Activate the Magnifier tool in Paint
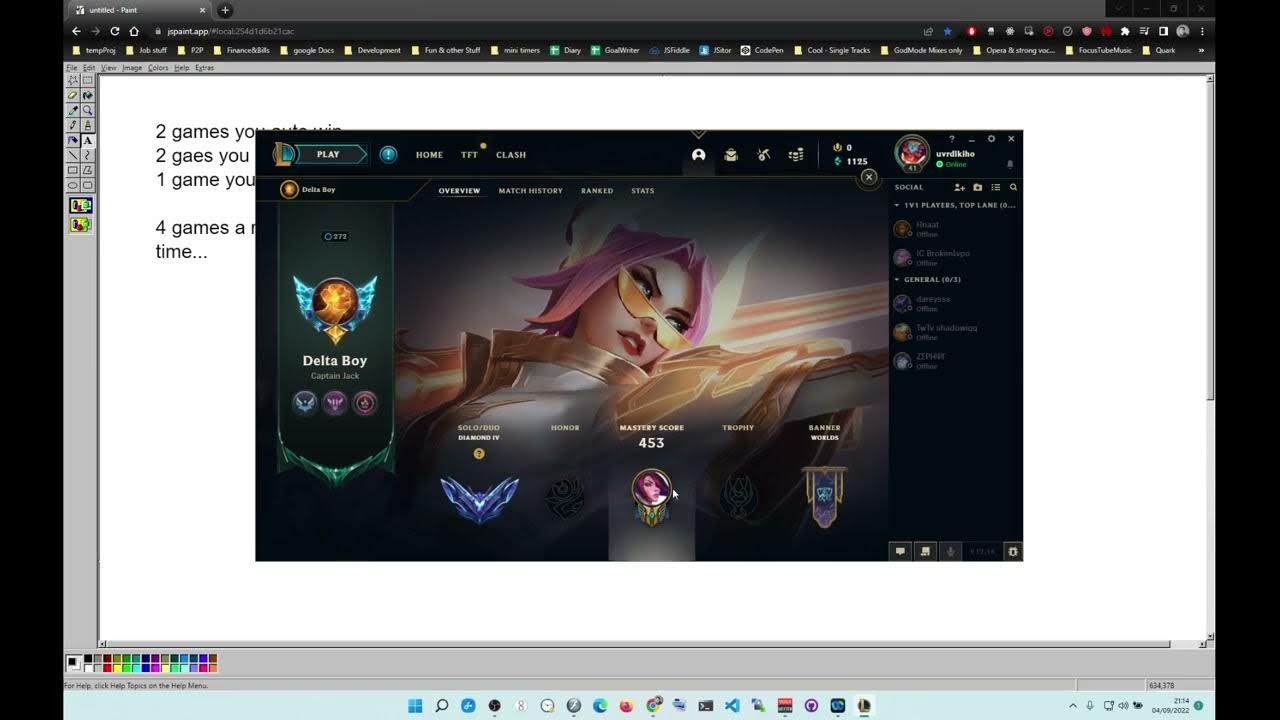 [88, 110]
